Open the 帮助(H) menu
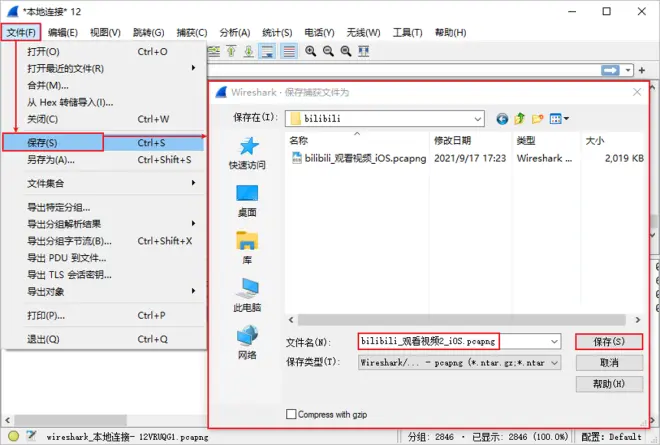The image size is (660, 445). coord(450,32)
